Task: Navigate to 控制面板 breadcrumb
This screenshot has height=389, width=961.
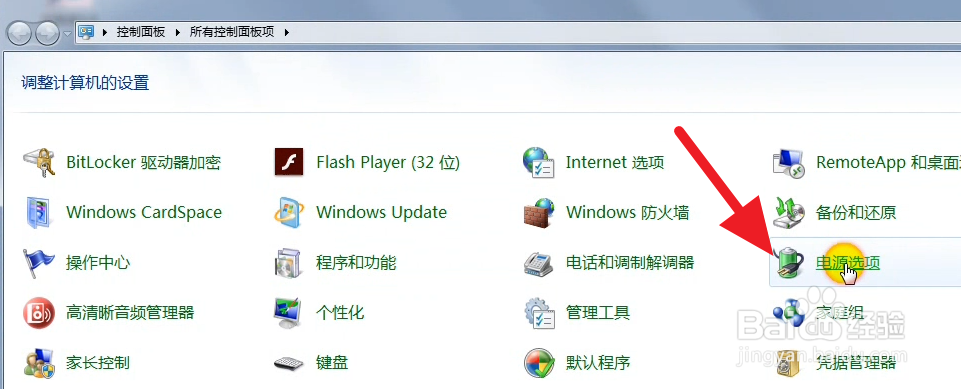Action: click(141, 32)
